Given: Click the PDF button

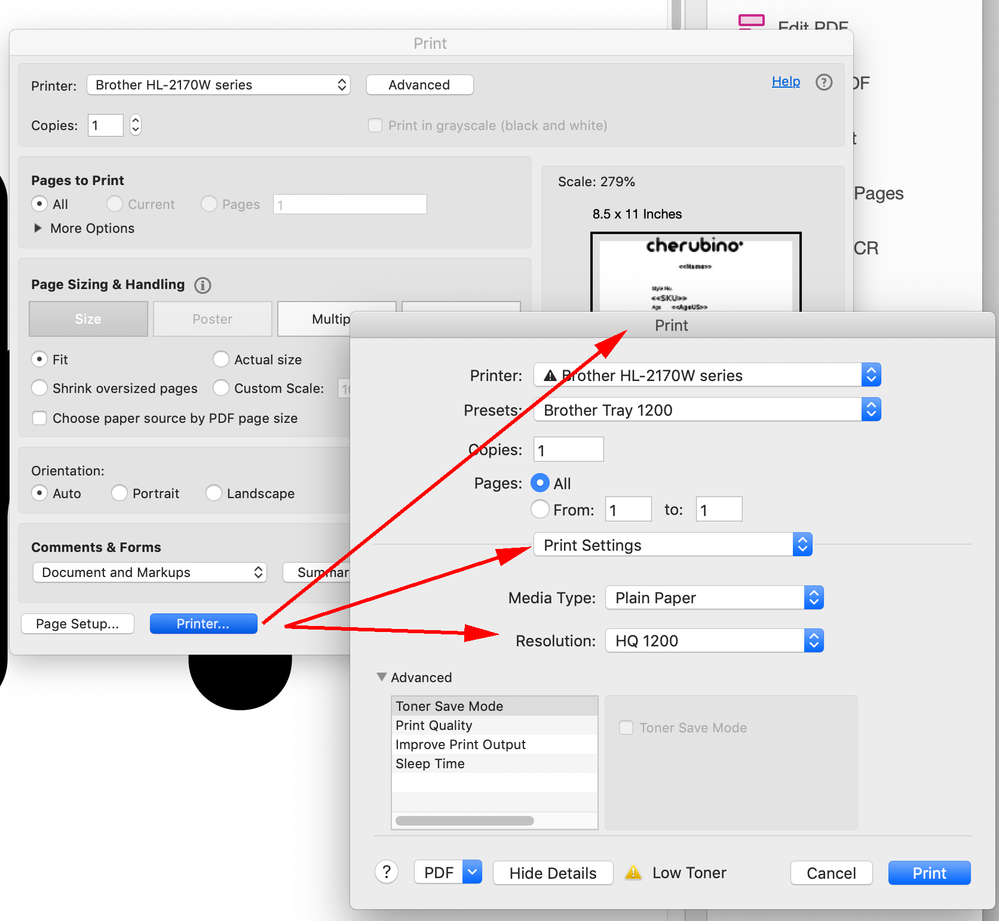Looking at the screenshot, I should [439, 872].
